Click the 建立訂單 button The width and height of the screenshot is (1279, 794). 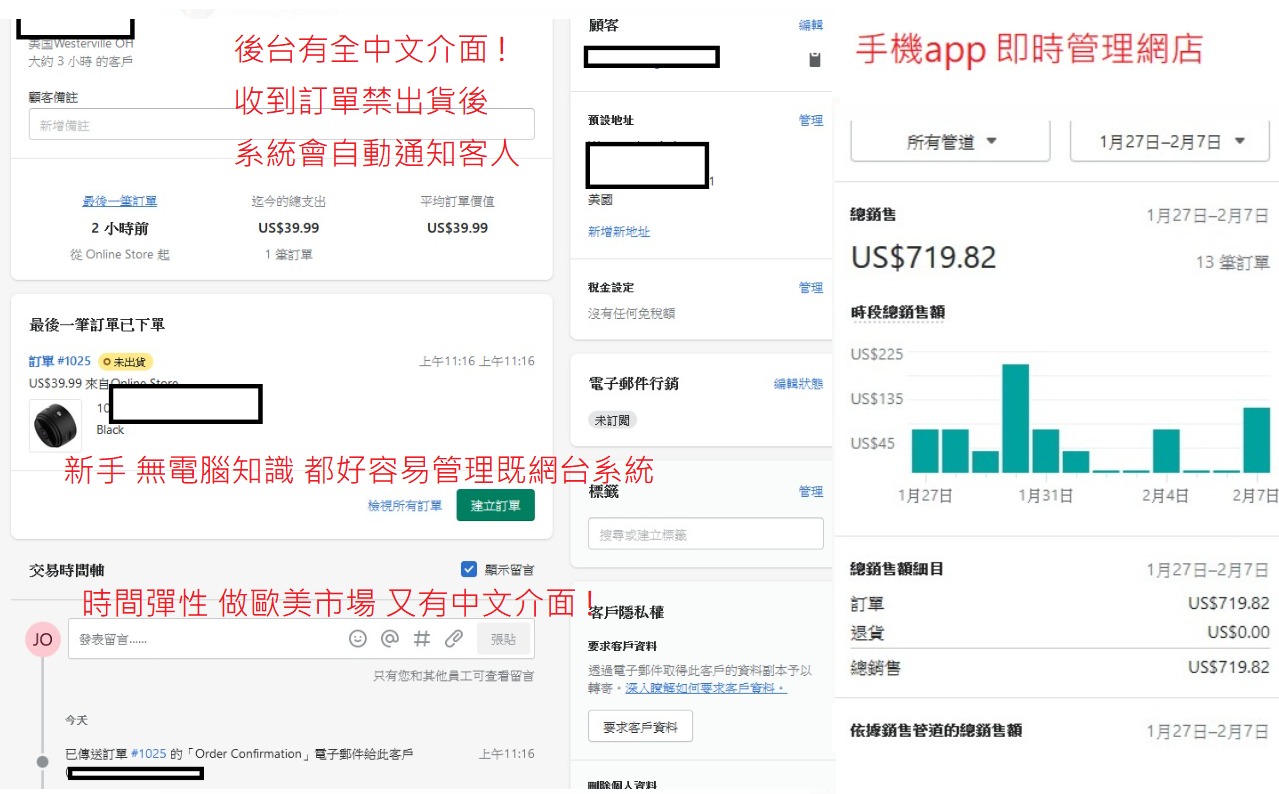click(x=495, y=505)
